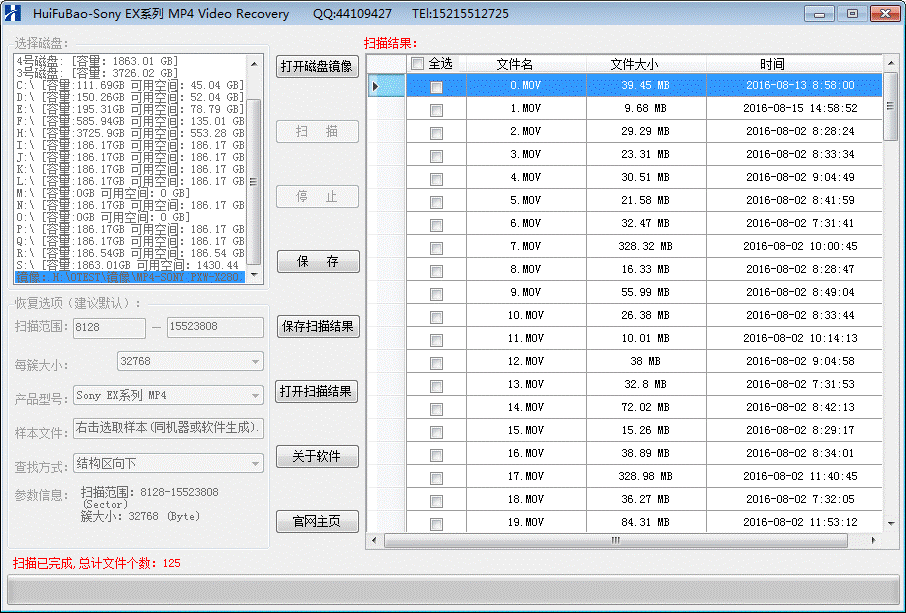Click the 328.32 MB size cell

pos(645,247)
